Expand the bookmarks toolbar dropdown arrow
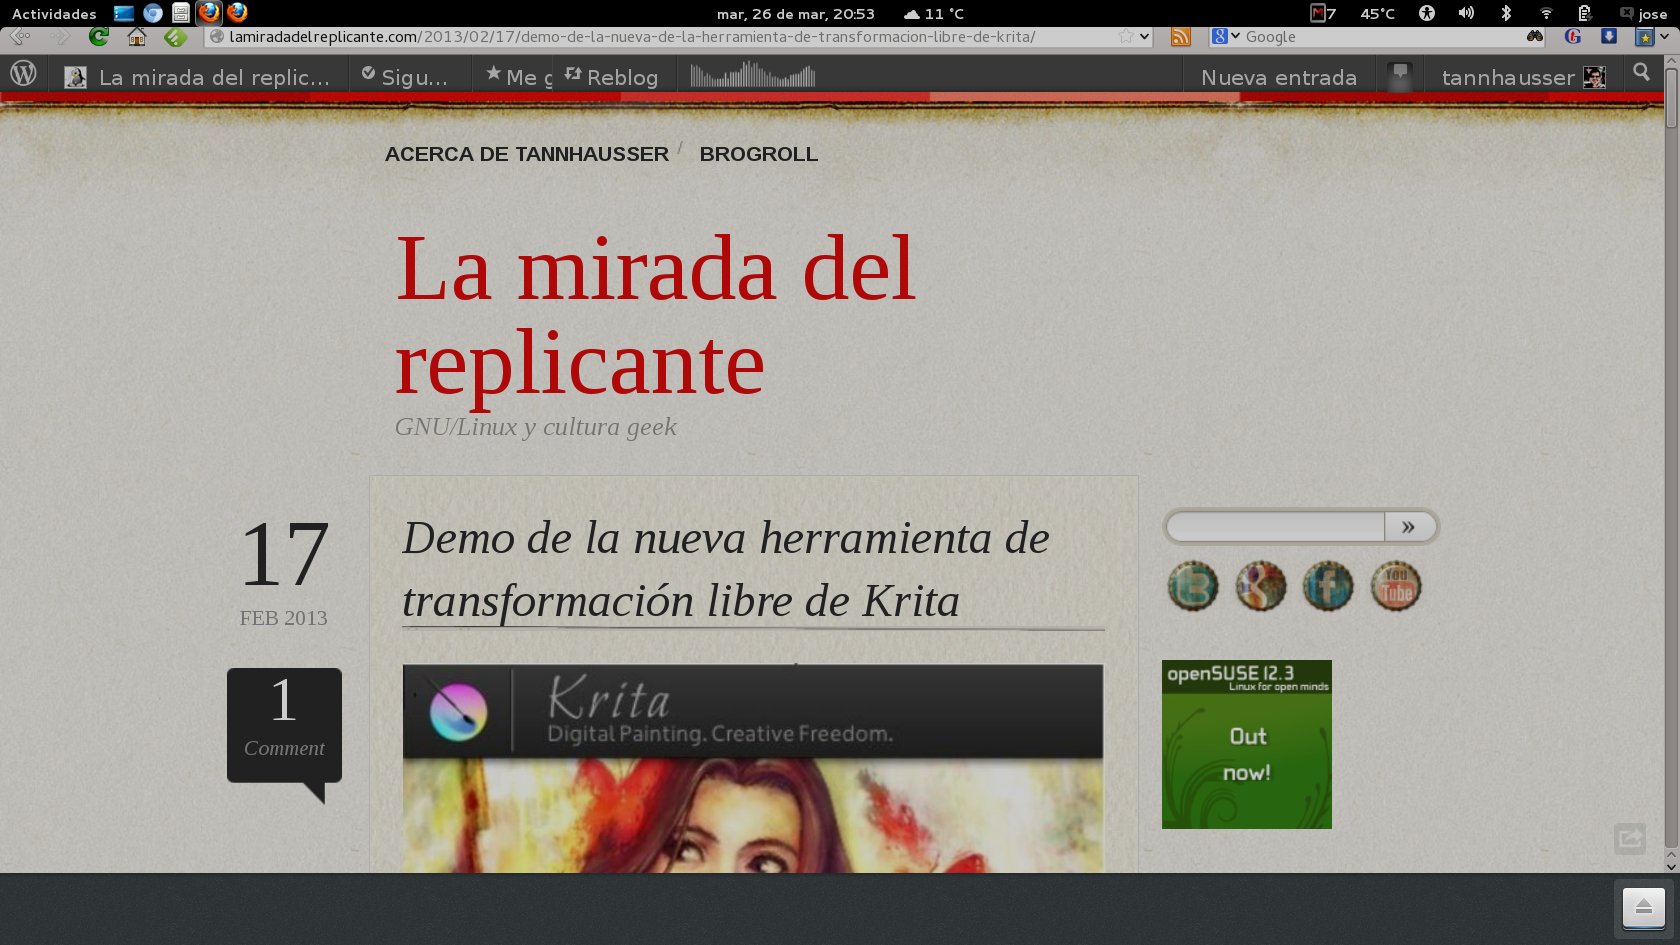This screenshot has width=1680, height=945. pyautogui.click(x=1664, y=37)
